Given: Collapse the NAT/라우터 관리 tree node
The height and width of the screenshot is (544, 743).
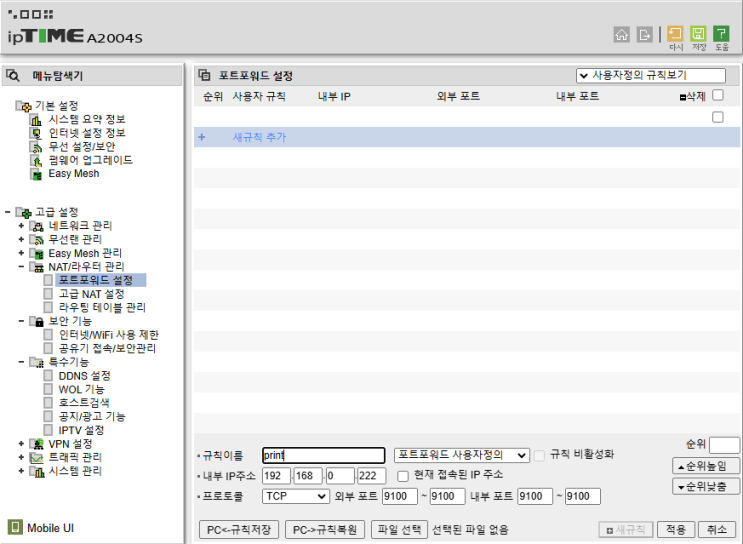Looking at the screenshot, I should [21, 267].
